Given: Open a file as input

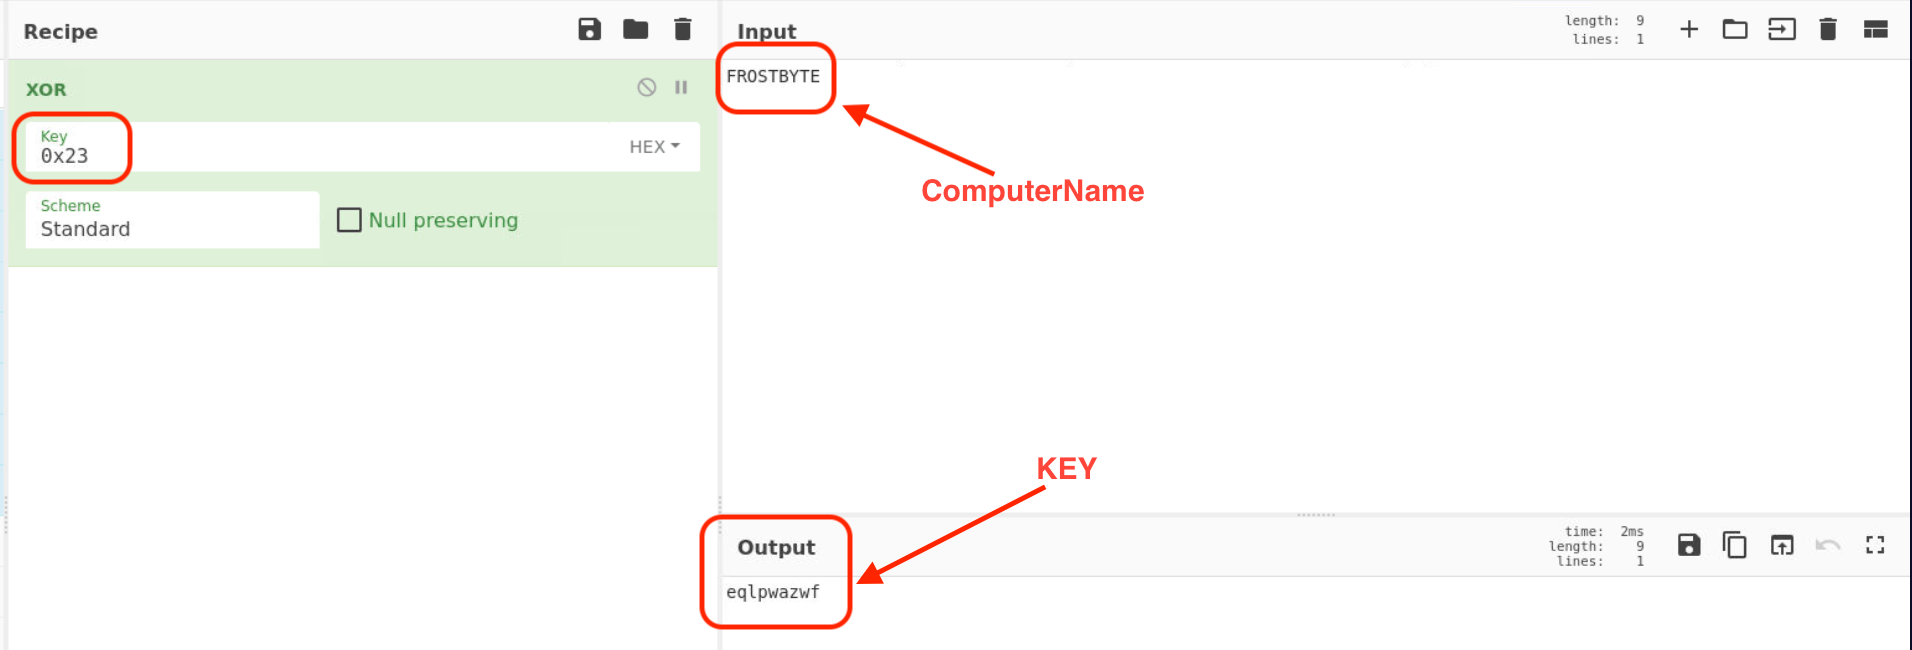Looking at the screenshot, I should [x=1781, y=29].
